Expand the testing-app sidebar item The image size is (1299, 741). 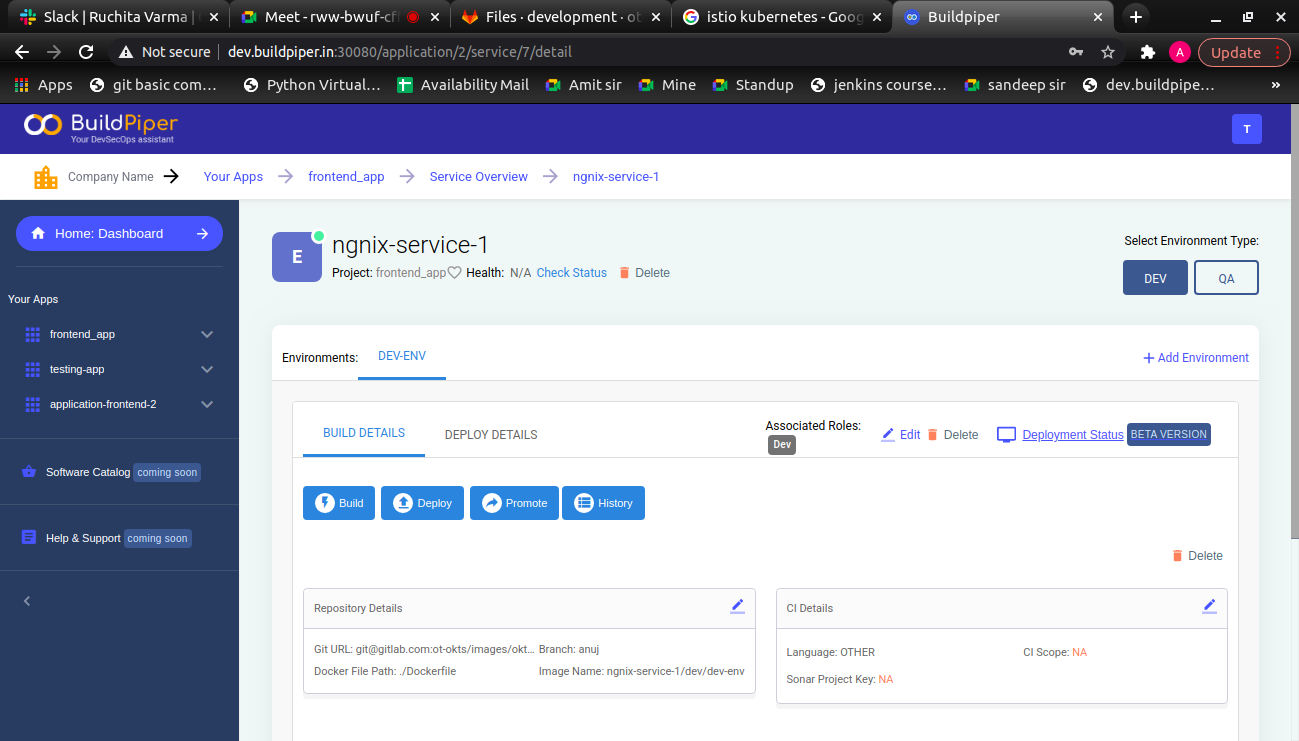[207, 369]
